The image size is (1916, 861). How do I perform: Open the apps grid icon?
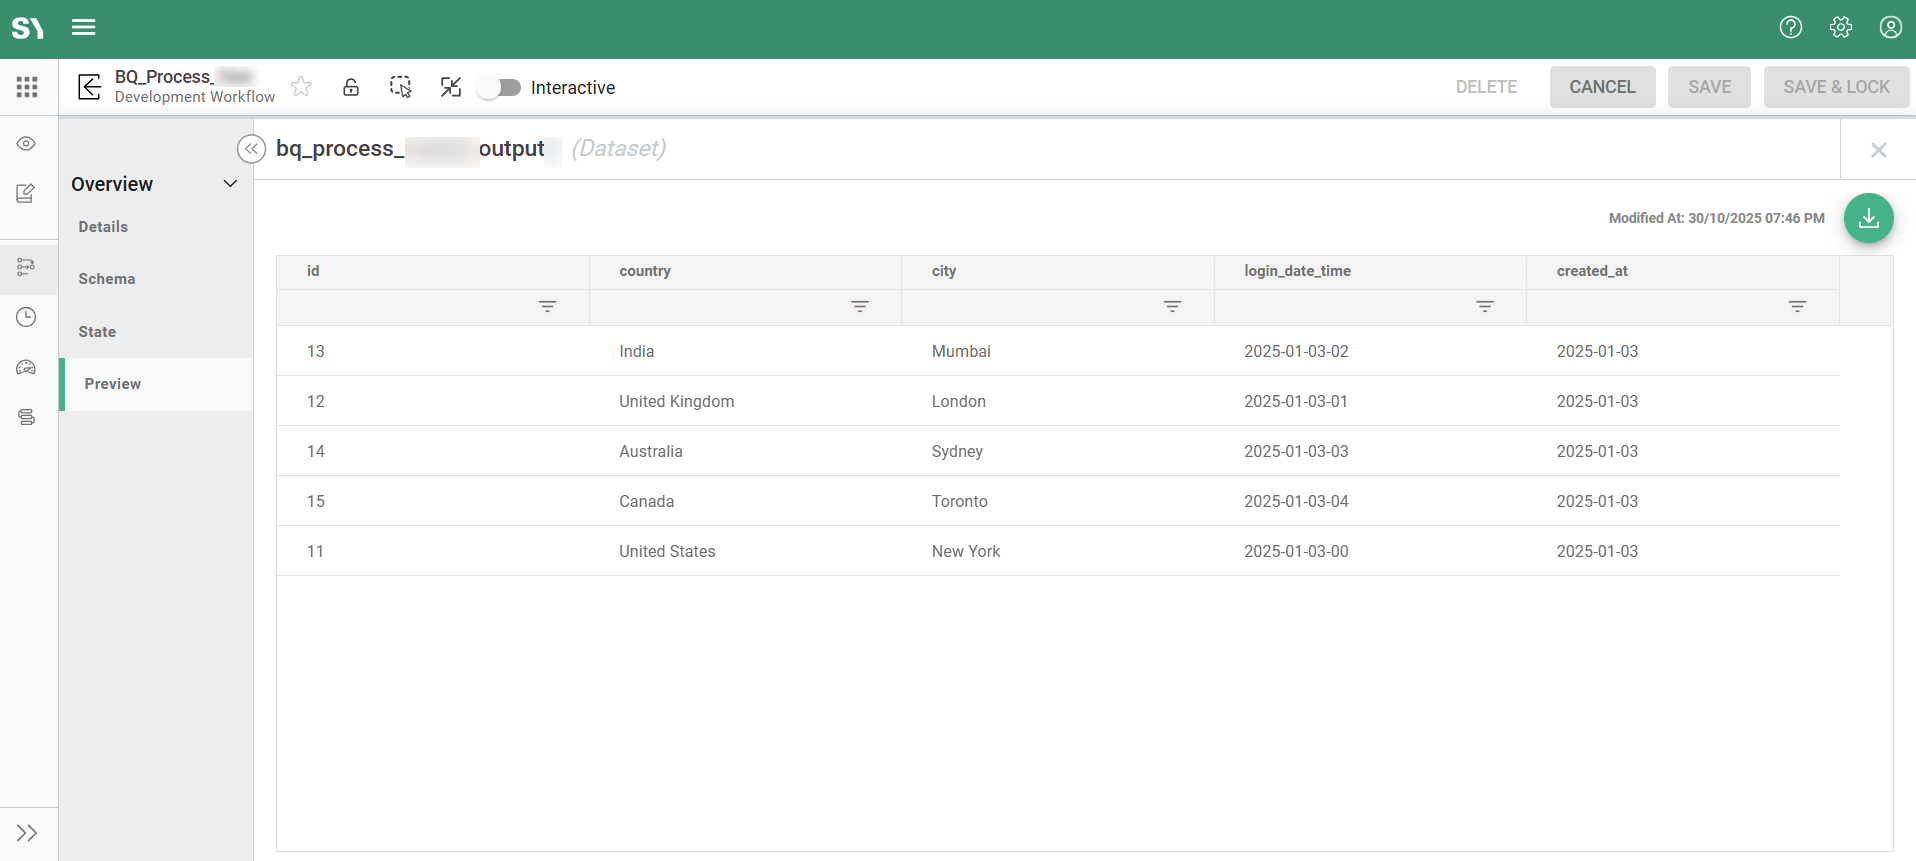27,87
